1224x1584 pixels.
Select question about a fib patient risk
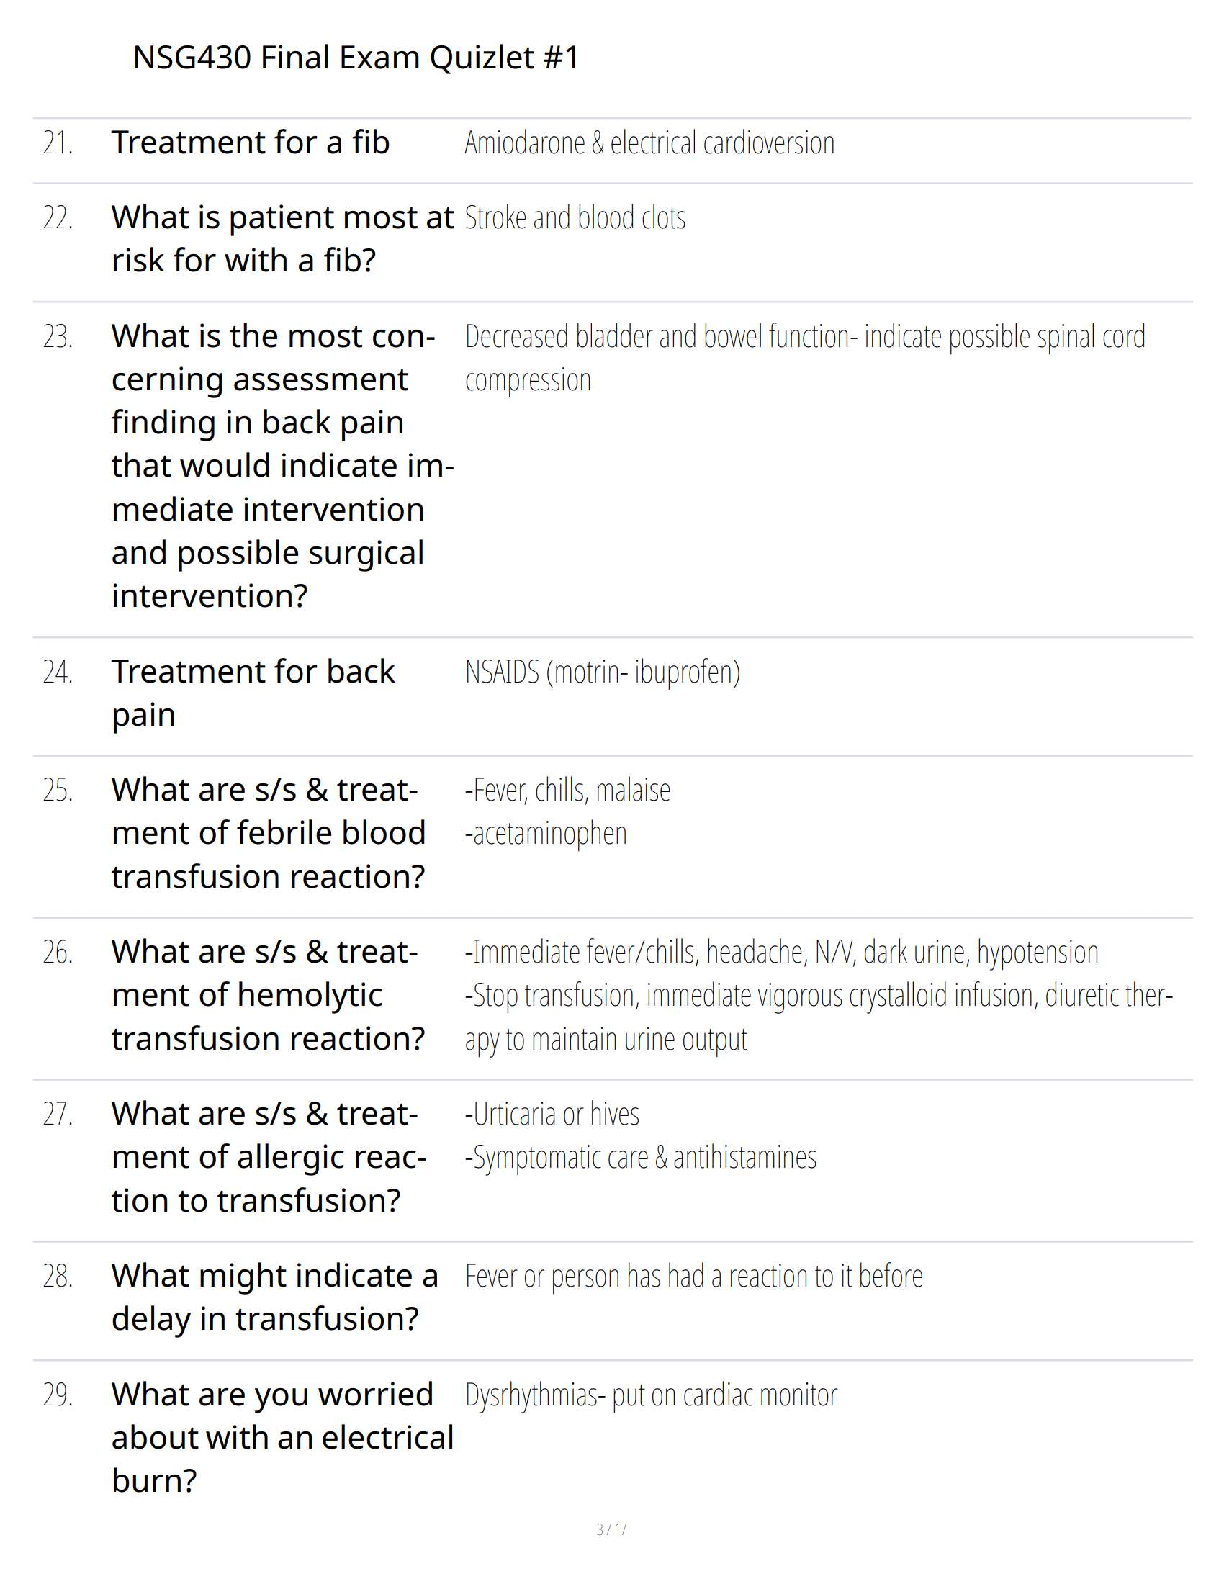pyautogui.click(x=282, y=239)
